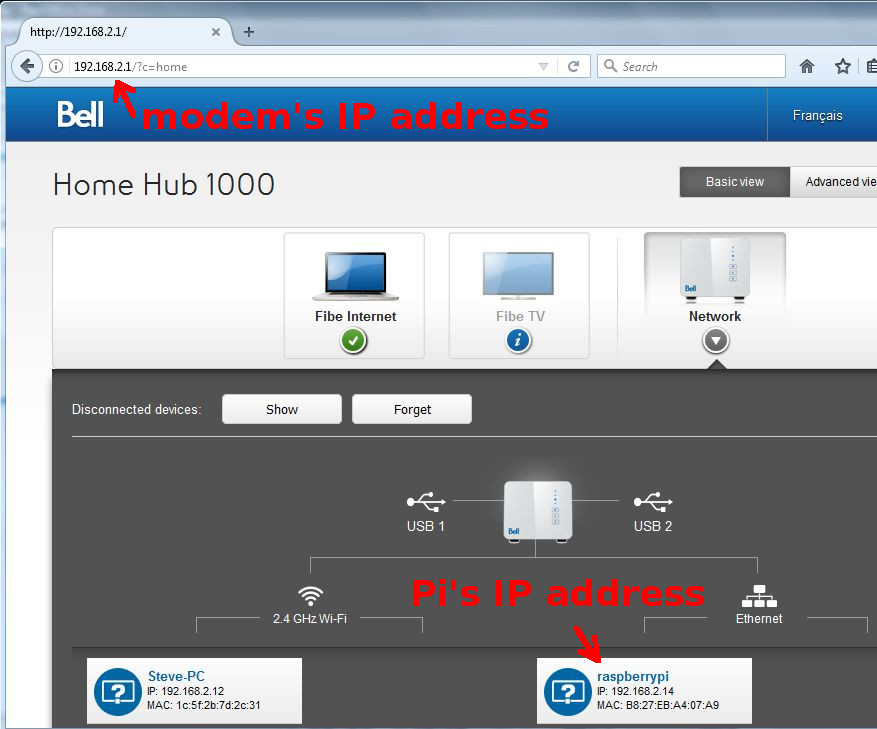Open a new browser tab
This screenshot has height=729, width=877.
[x=249, y=31]
